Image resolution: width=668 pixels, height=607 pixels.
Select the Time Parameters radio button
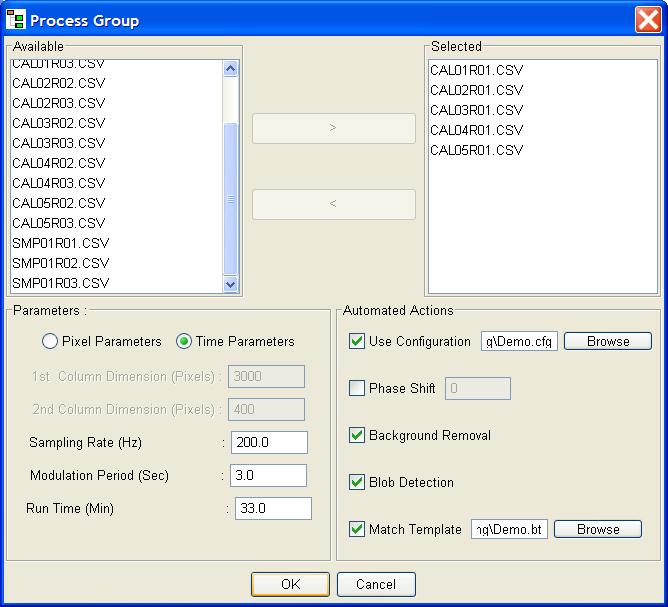coord(184,342)
